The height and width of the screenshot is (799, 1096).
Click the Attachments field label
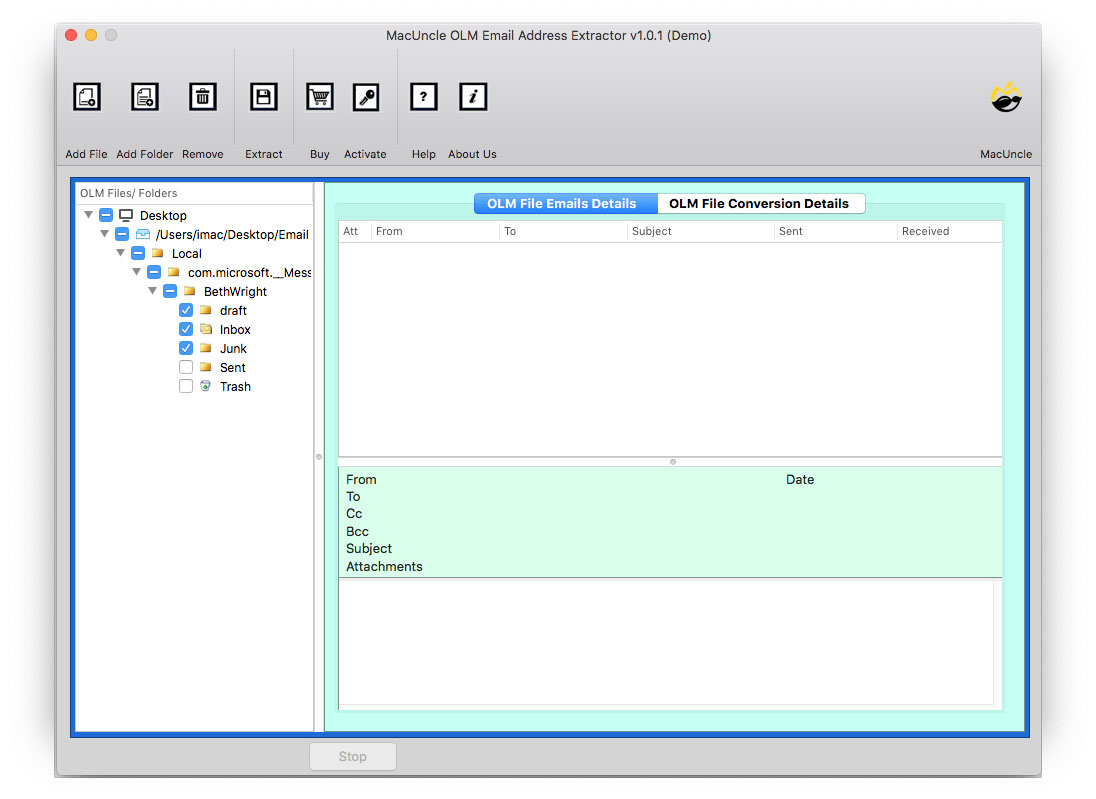coord(384,566)
